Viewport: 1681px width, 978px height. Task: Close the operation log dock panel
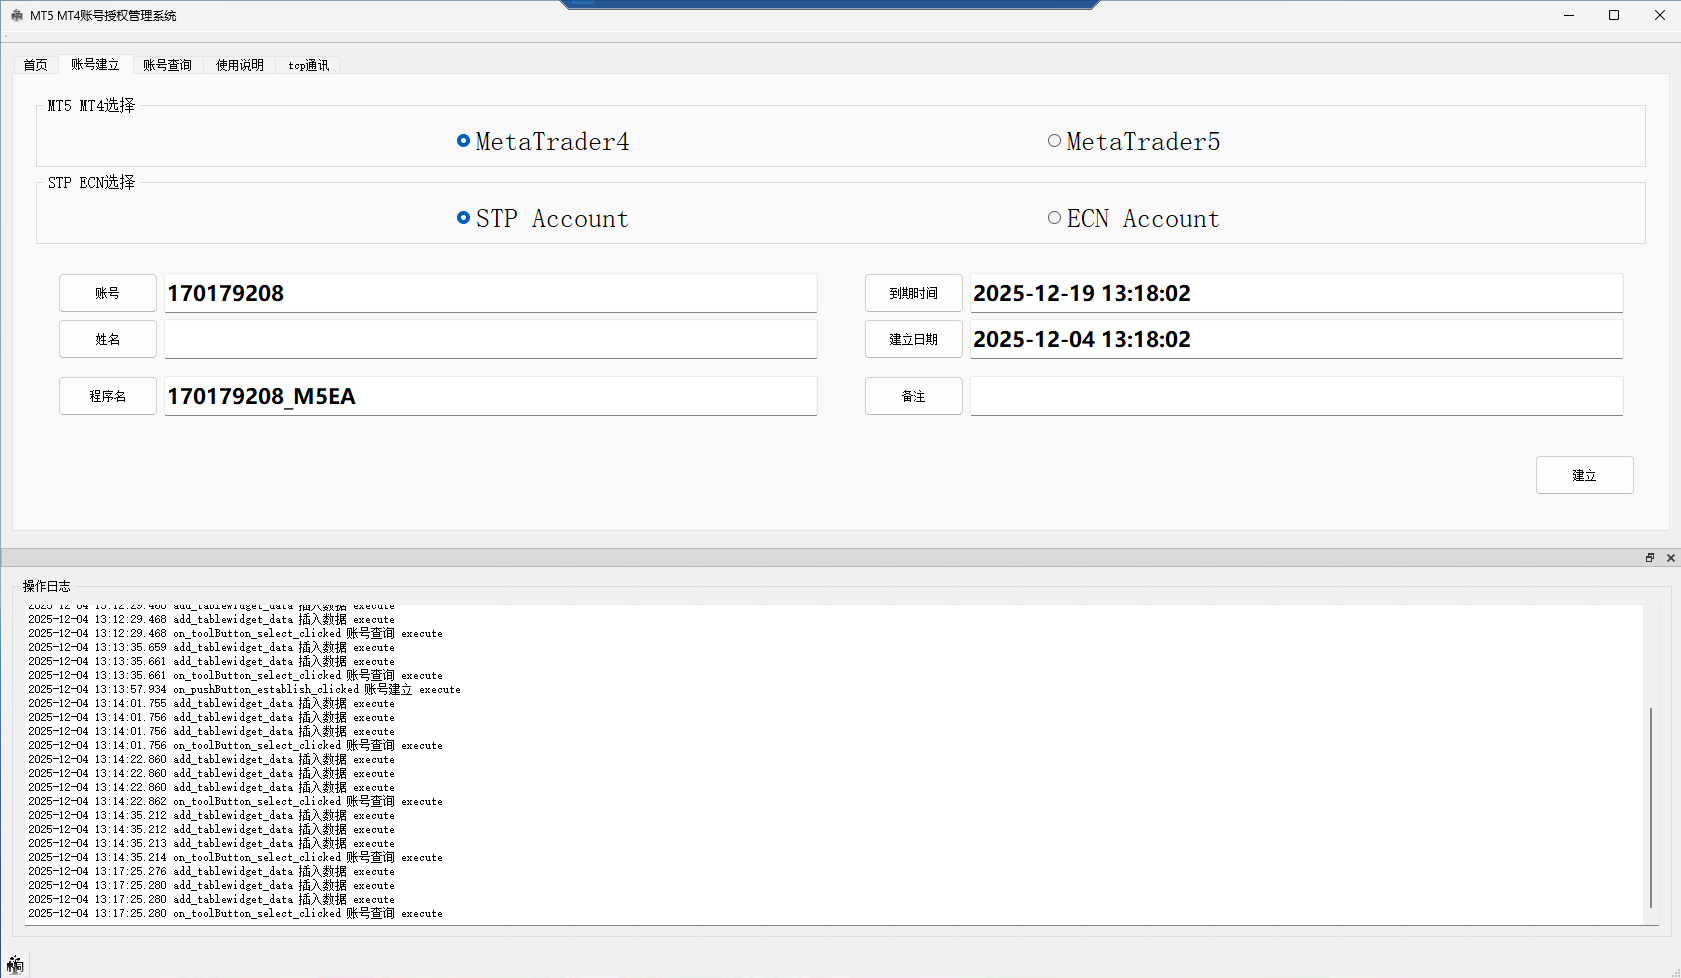[1671, 558]
